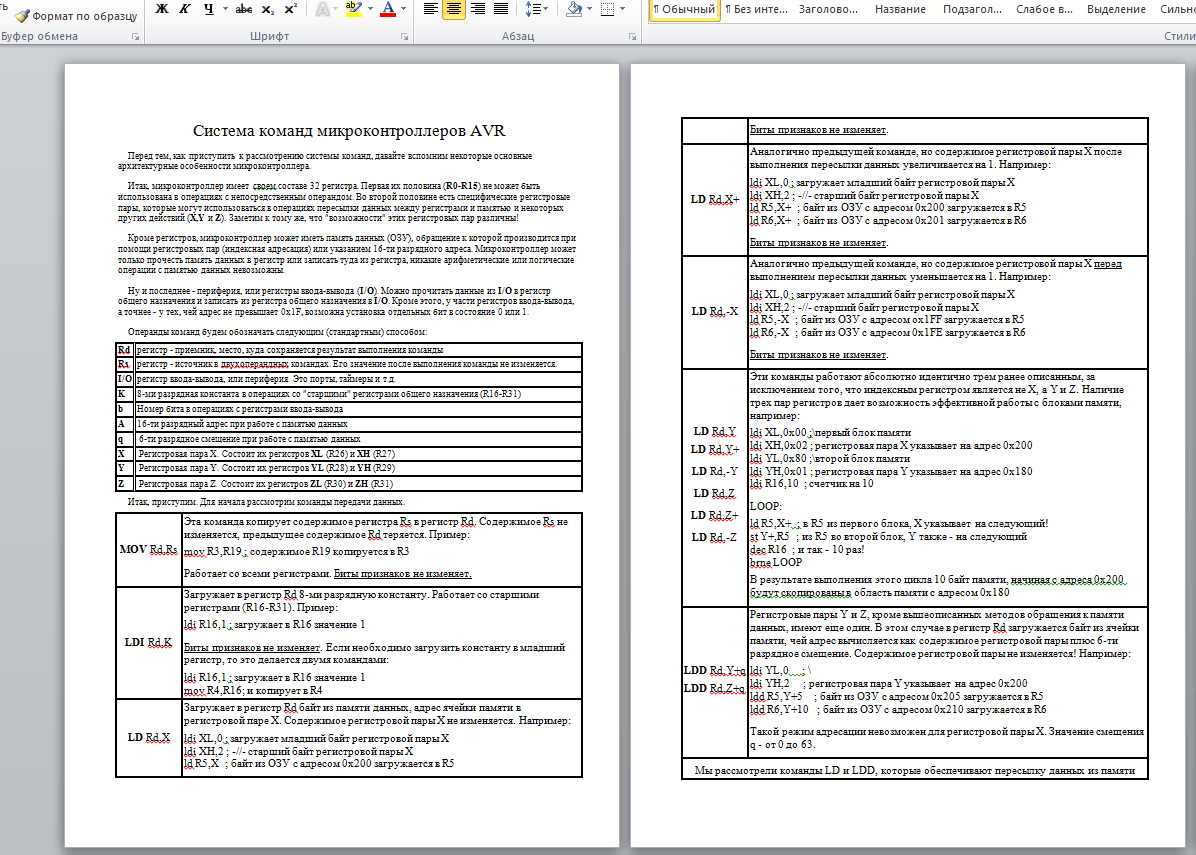Click the borders icon
The width and height of the screenshot is (1196, 855).
point(608,9)
